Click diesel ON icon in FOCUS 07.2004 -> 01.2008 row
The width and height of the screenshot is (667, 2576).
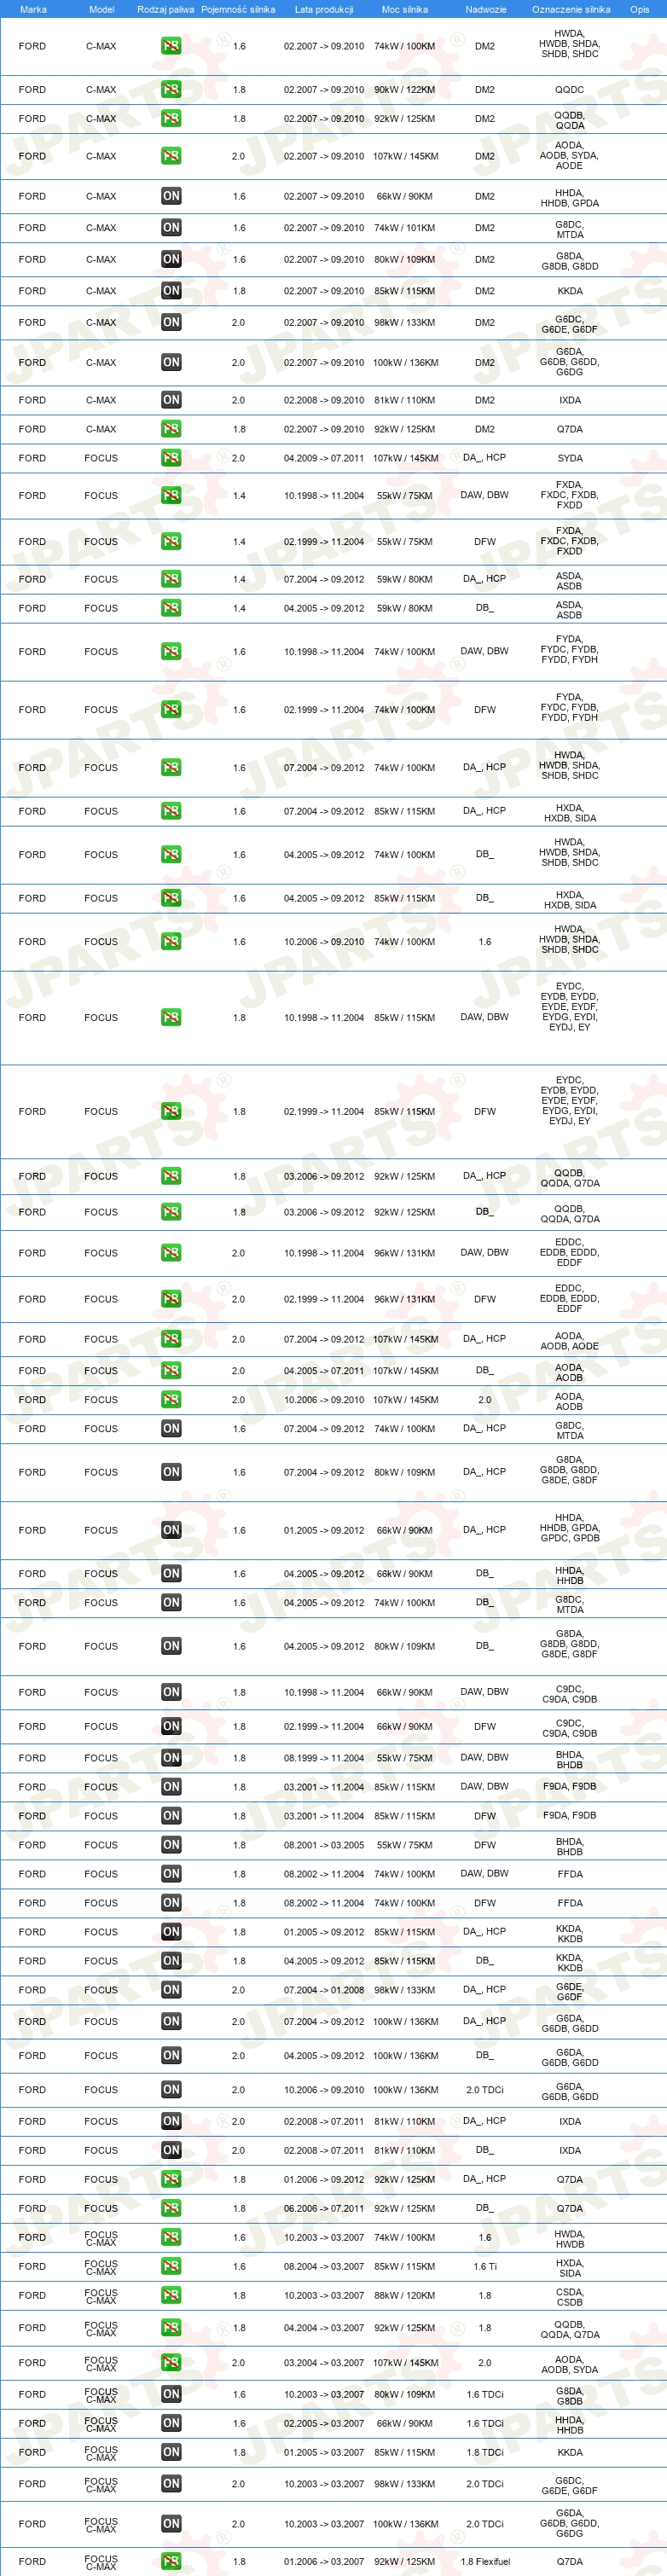coord(171,1990)
